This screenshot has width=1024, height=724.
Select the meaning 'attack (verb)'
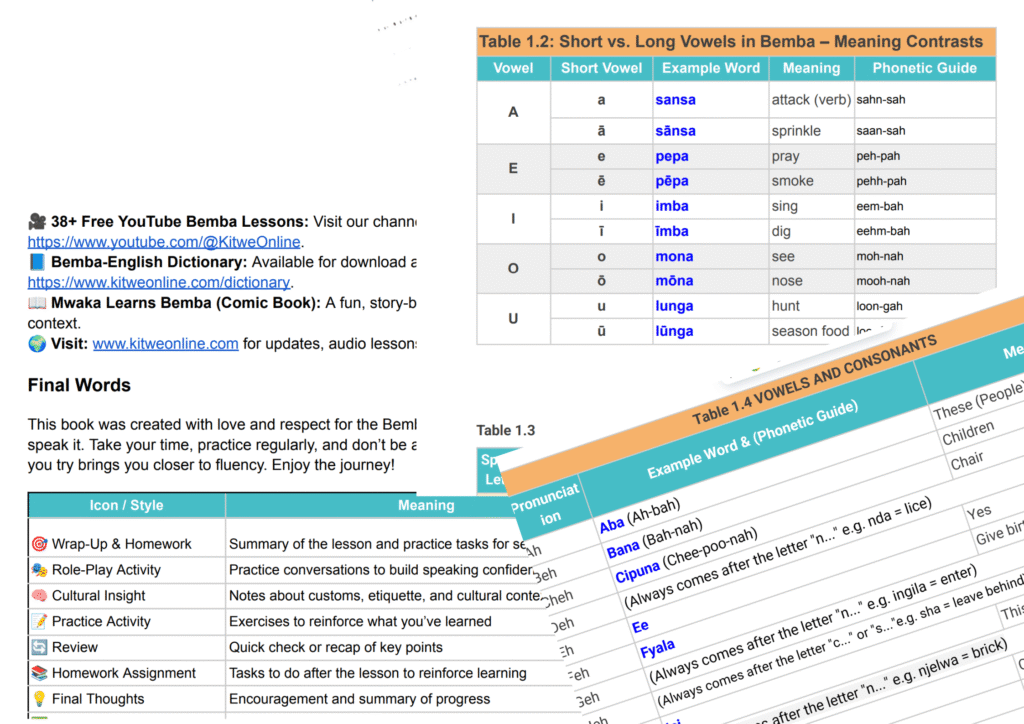pos(811,100)
